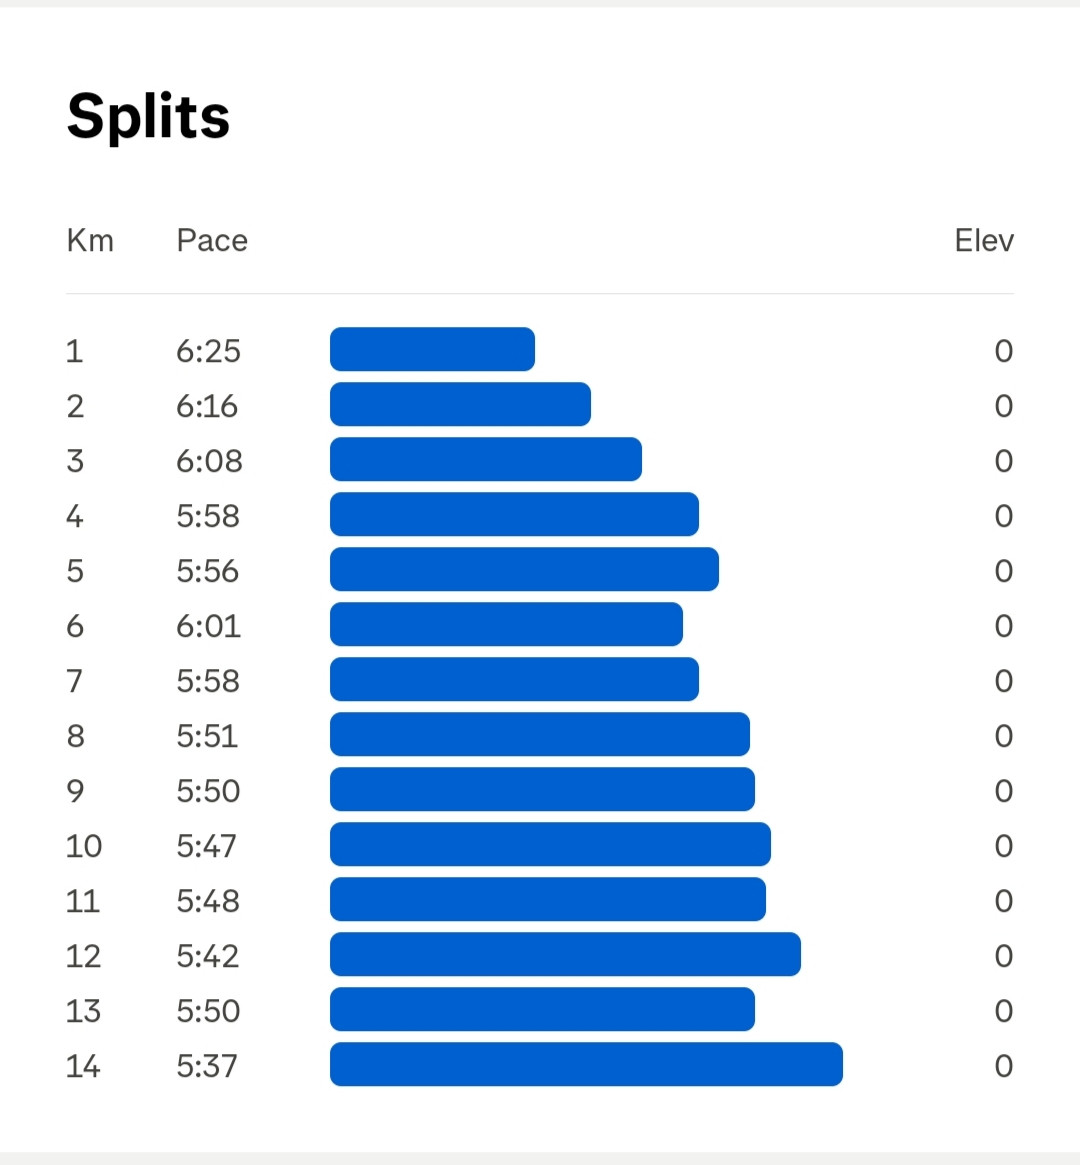Select the kilometer 1 pace bar
1080x1165 pixels.
pos(432,349)
